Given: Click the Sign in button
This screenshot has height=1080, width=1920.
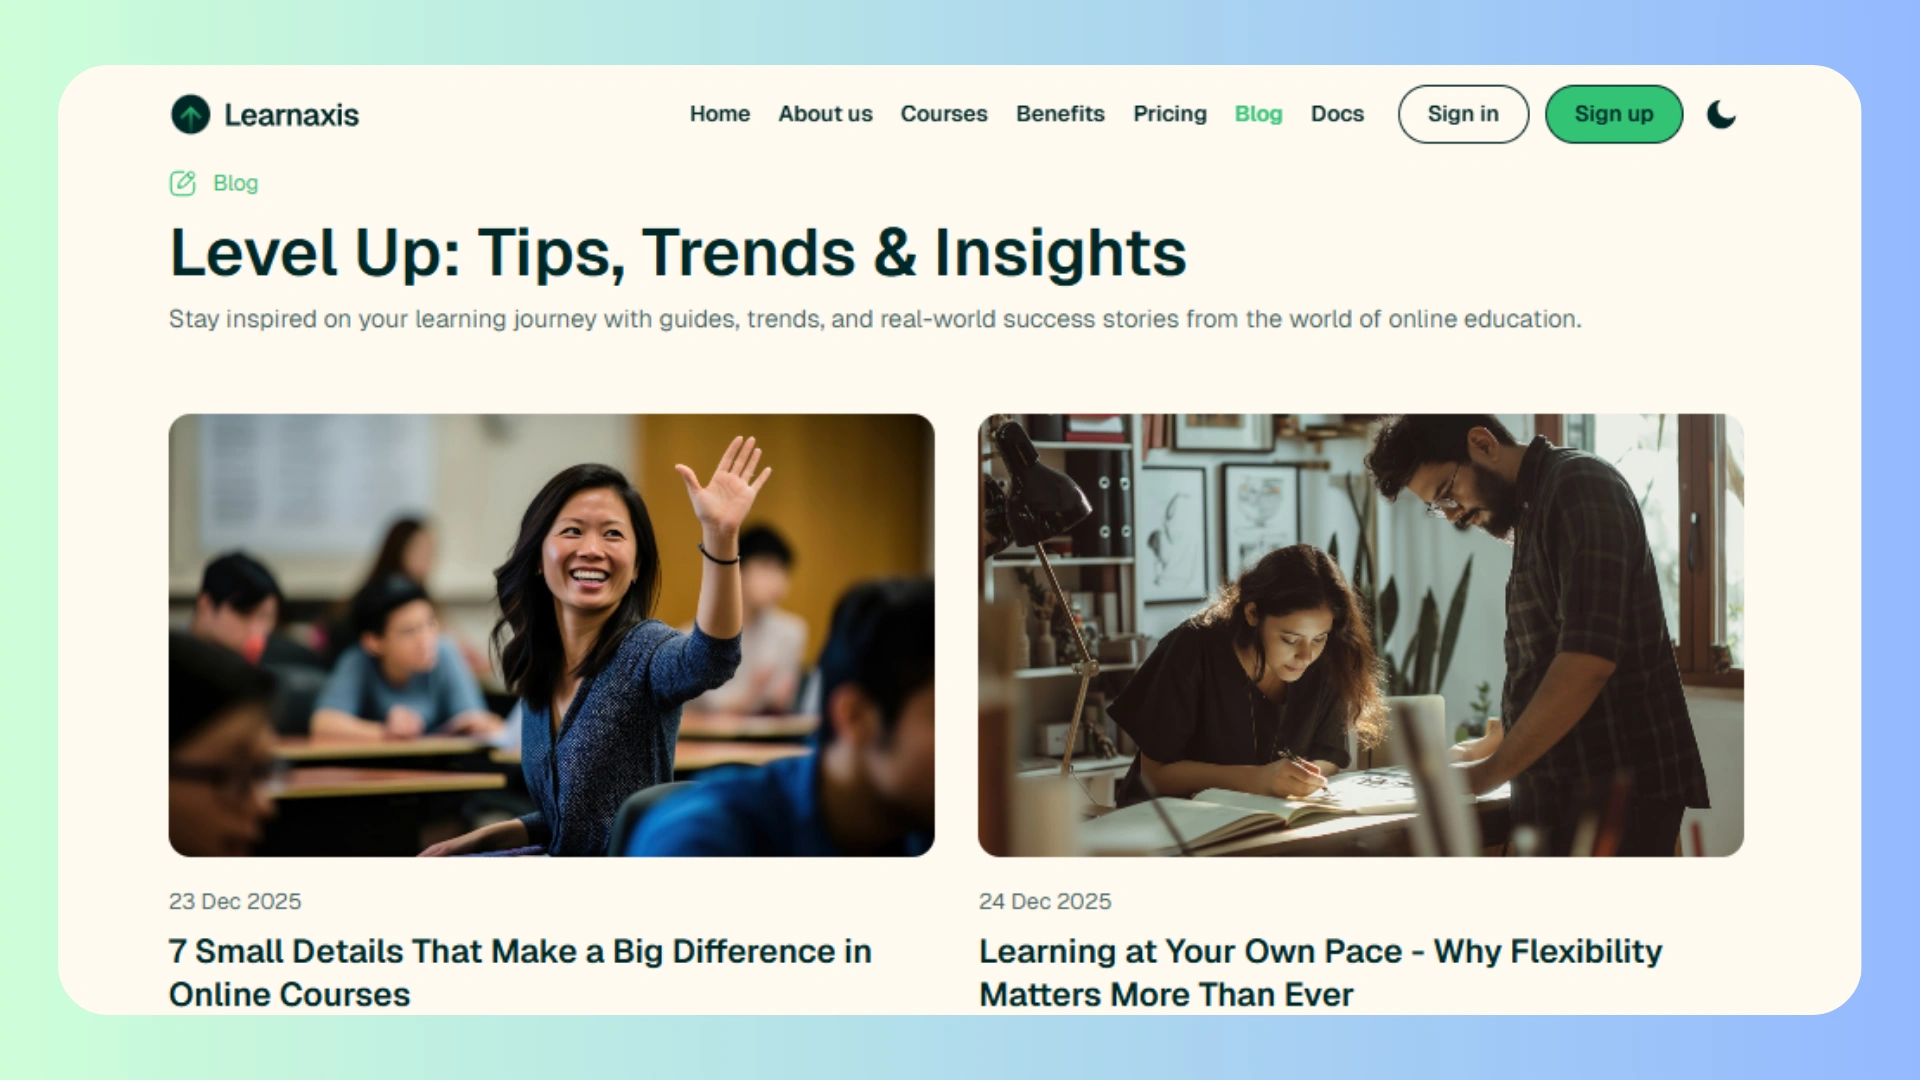Looking at the screenshot, I should point(1463,114).
